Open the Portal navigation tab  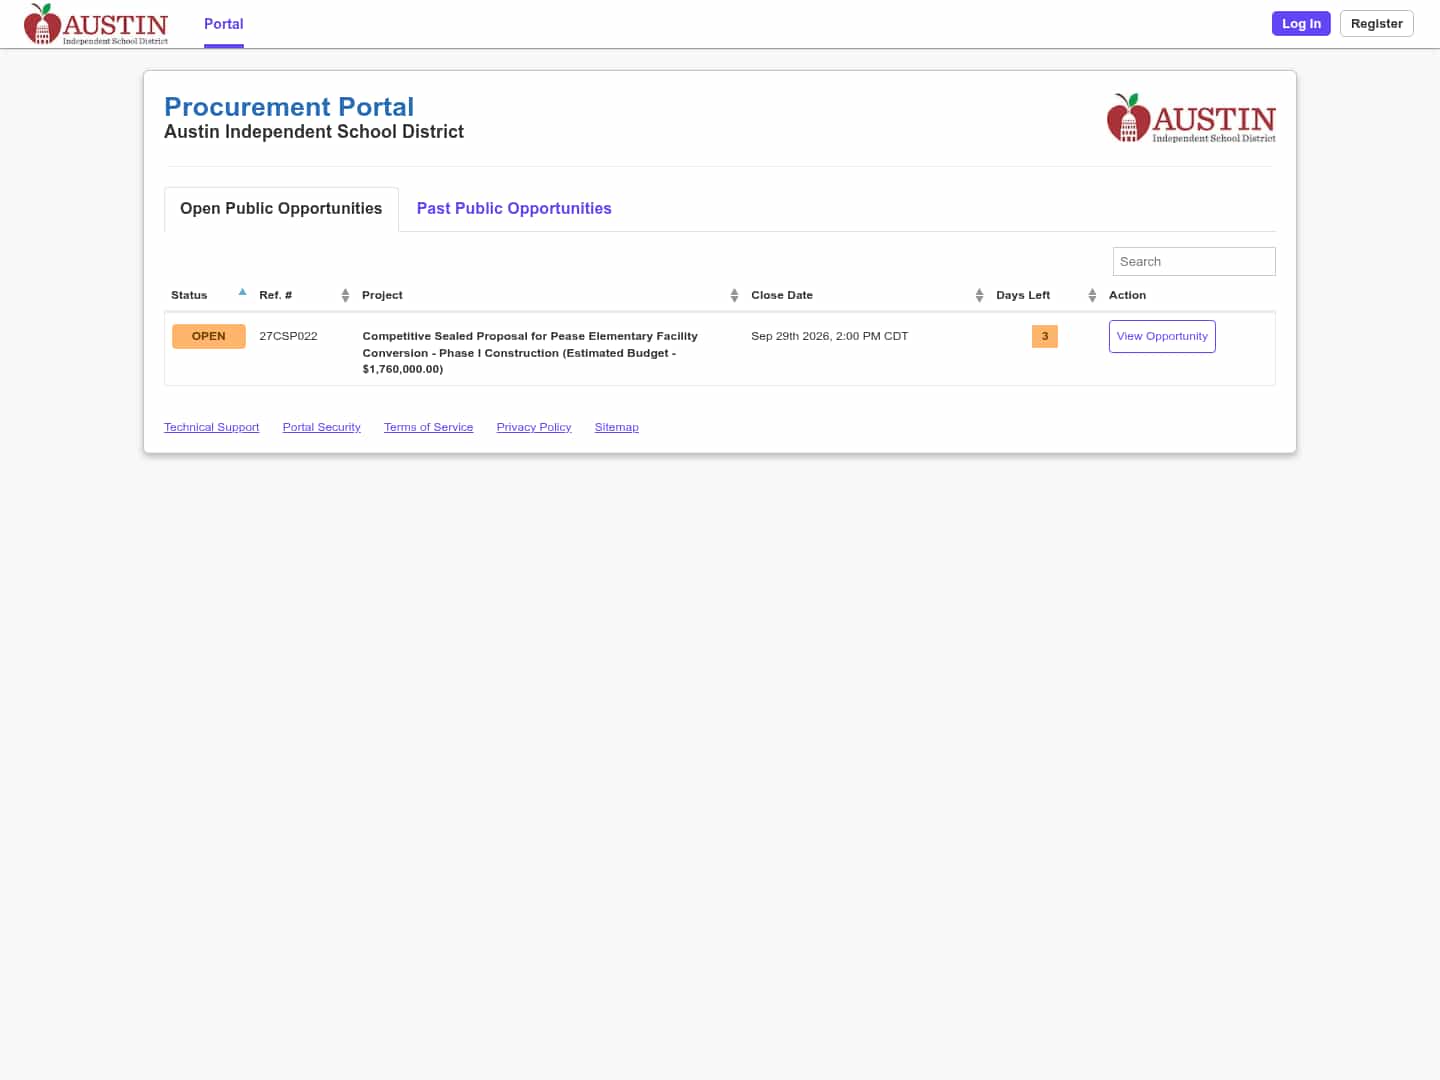[x=224, y=24]
